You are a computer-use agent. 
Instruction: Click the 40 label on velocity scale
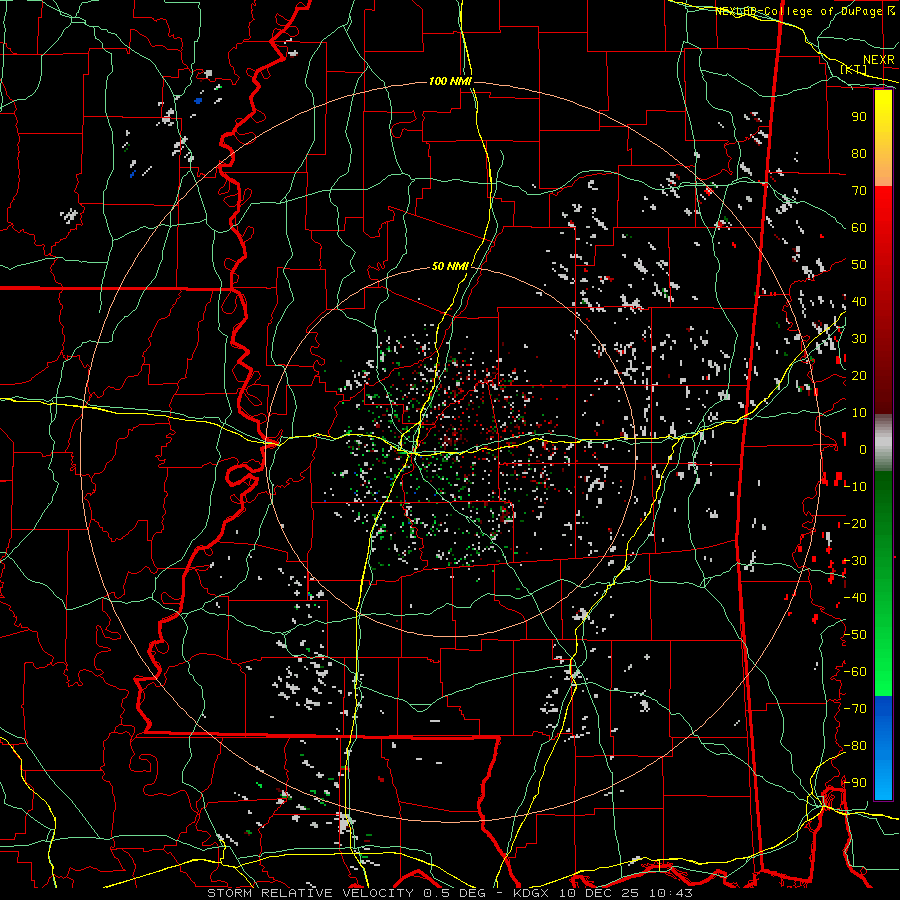click(859, 301)
